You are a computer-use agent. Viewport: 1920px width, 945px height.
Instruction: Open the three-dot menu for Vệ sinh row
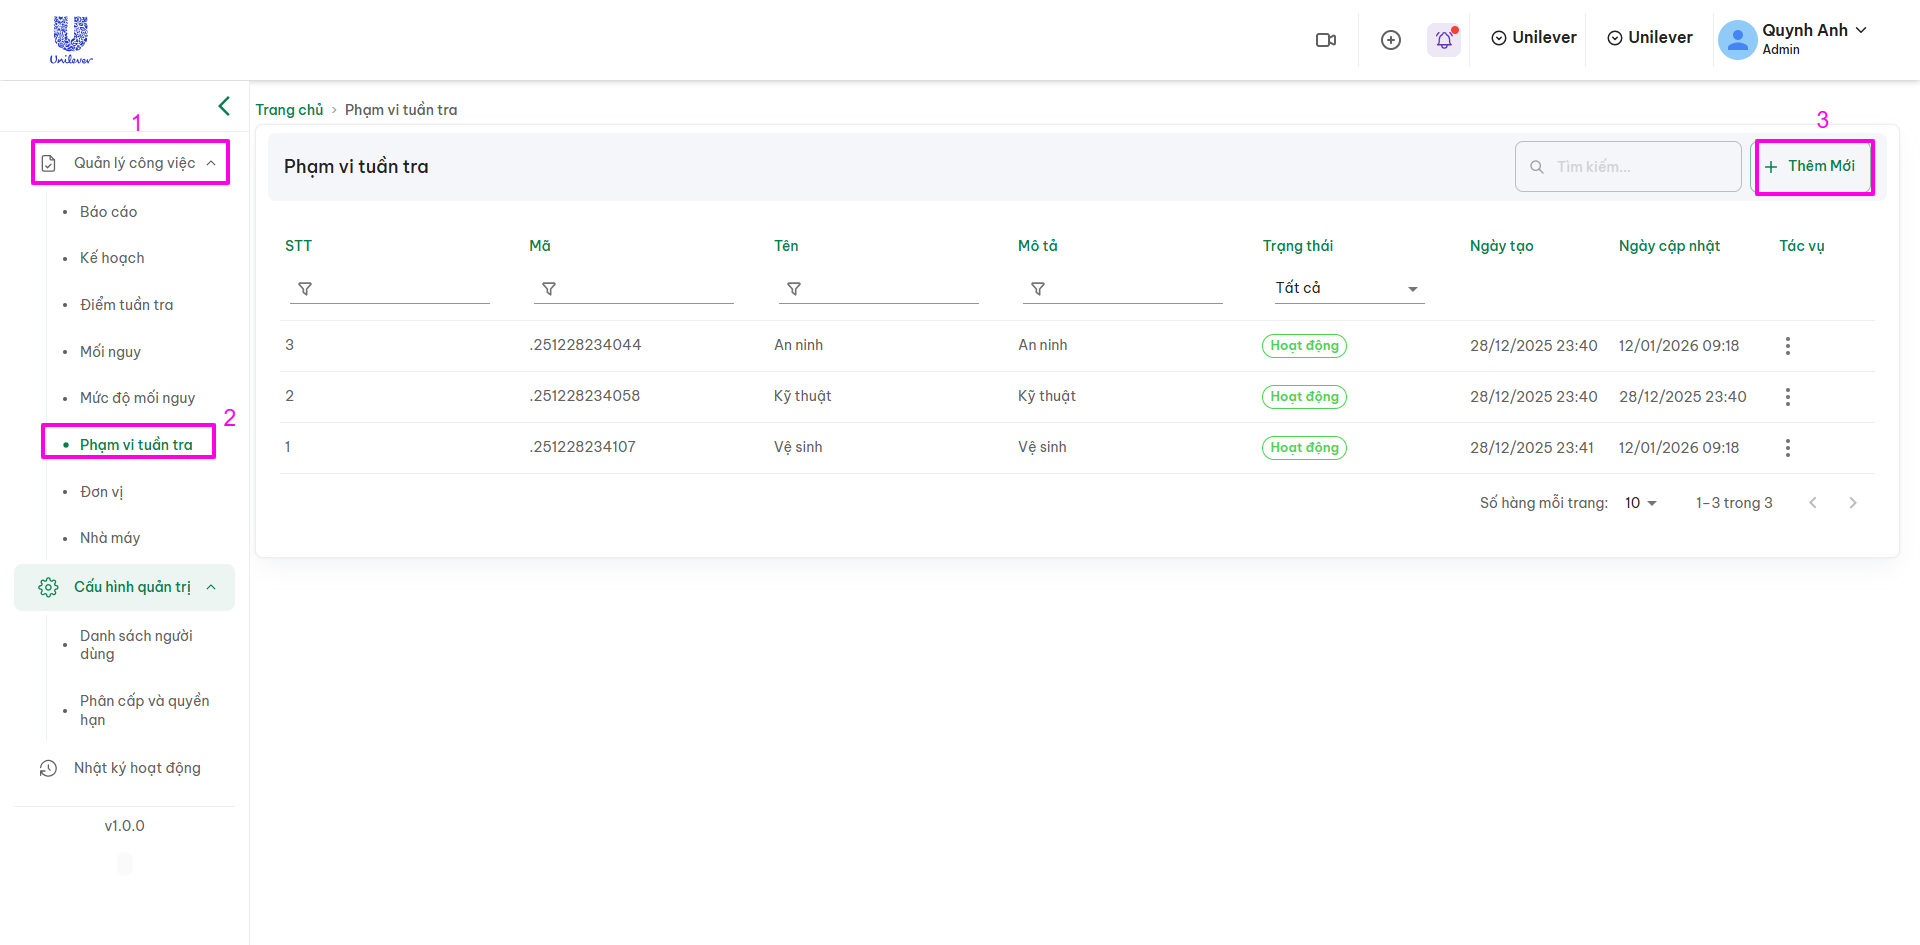[x=1787, y=448]
